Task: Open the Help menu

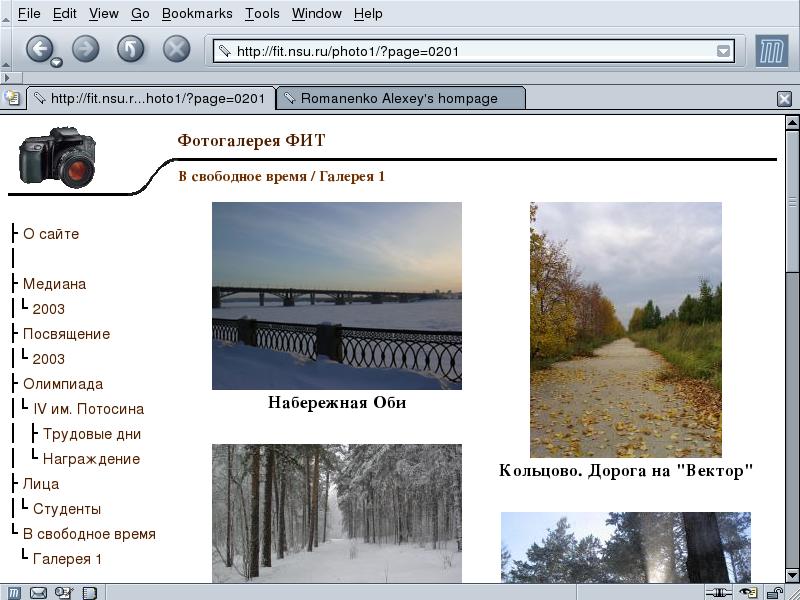Action: point(368,14)
